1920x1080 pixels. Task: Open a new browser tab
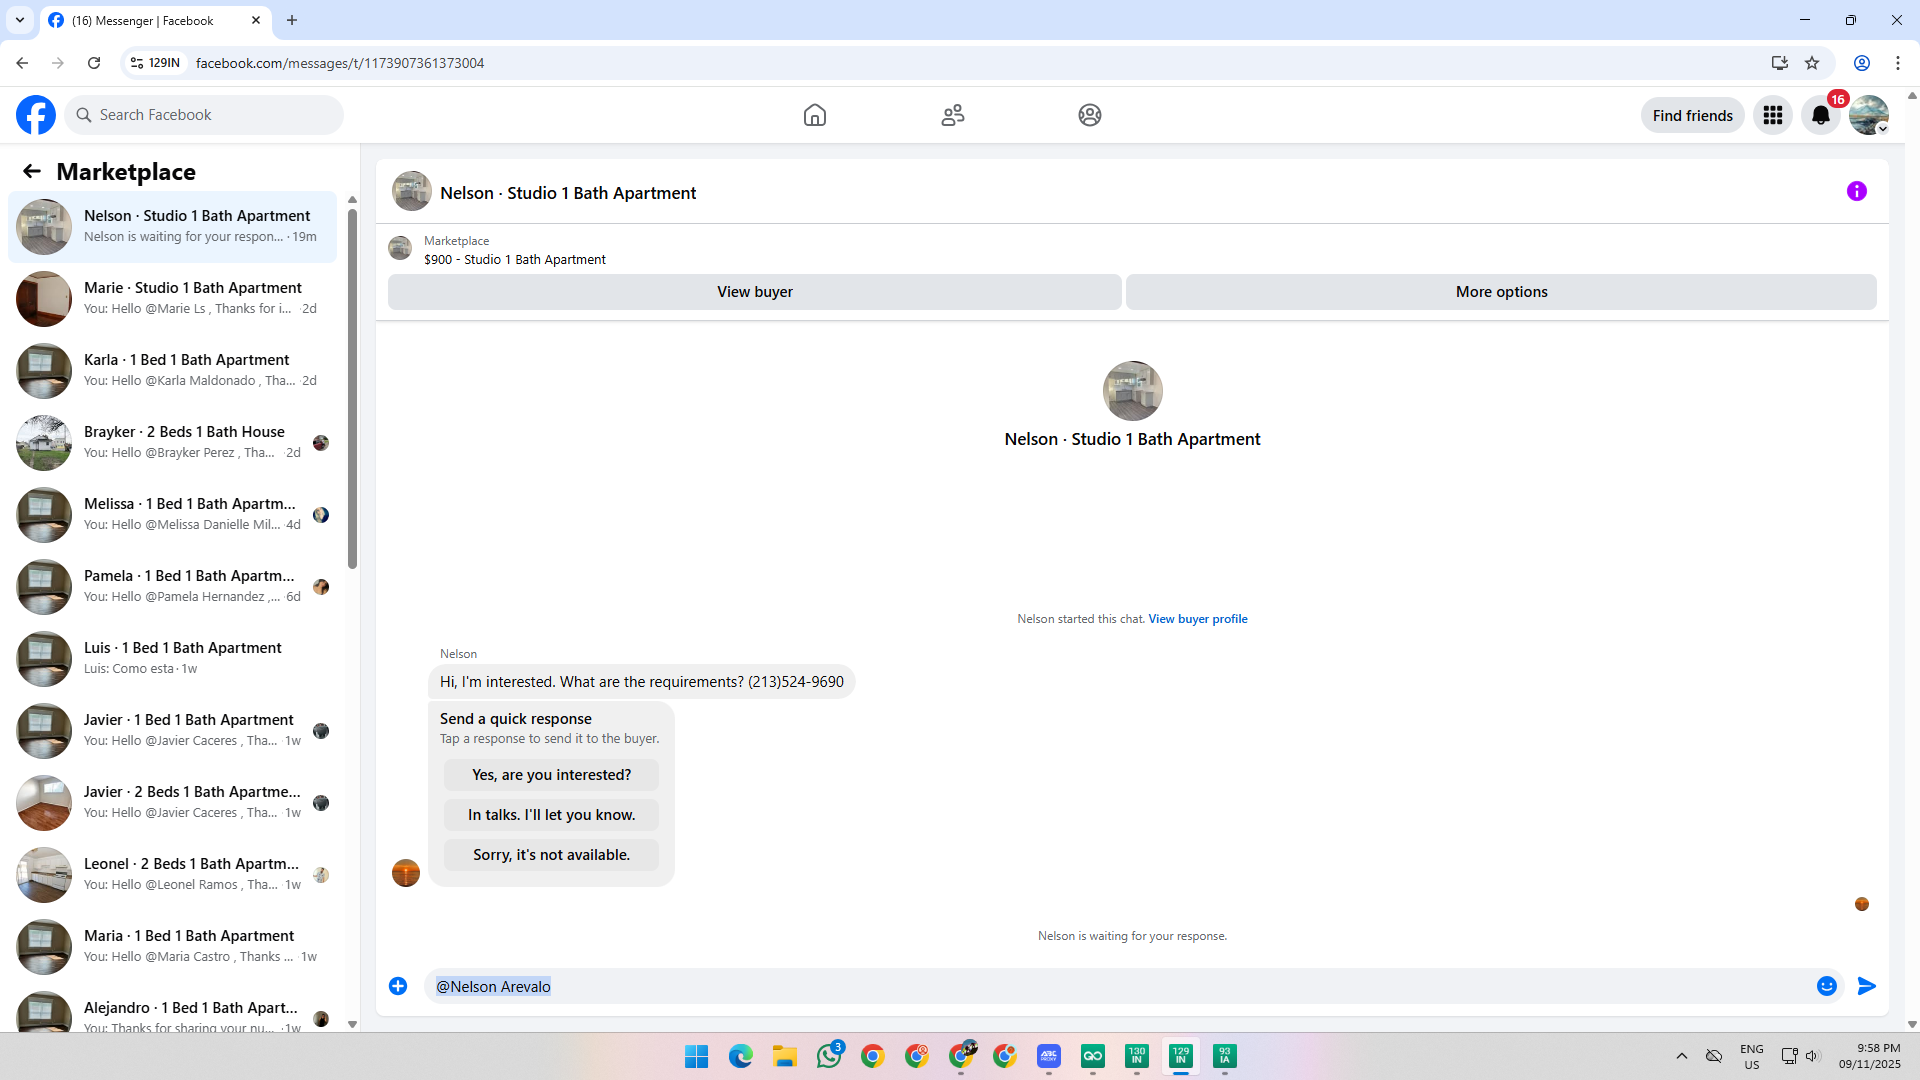click(x=292, y=20)
